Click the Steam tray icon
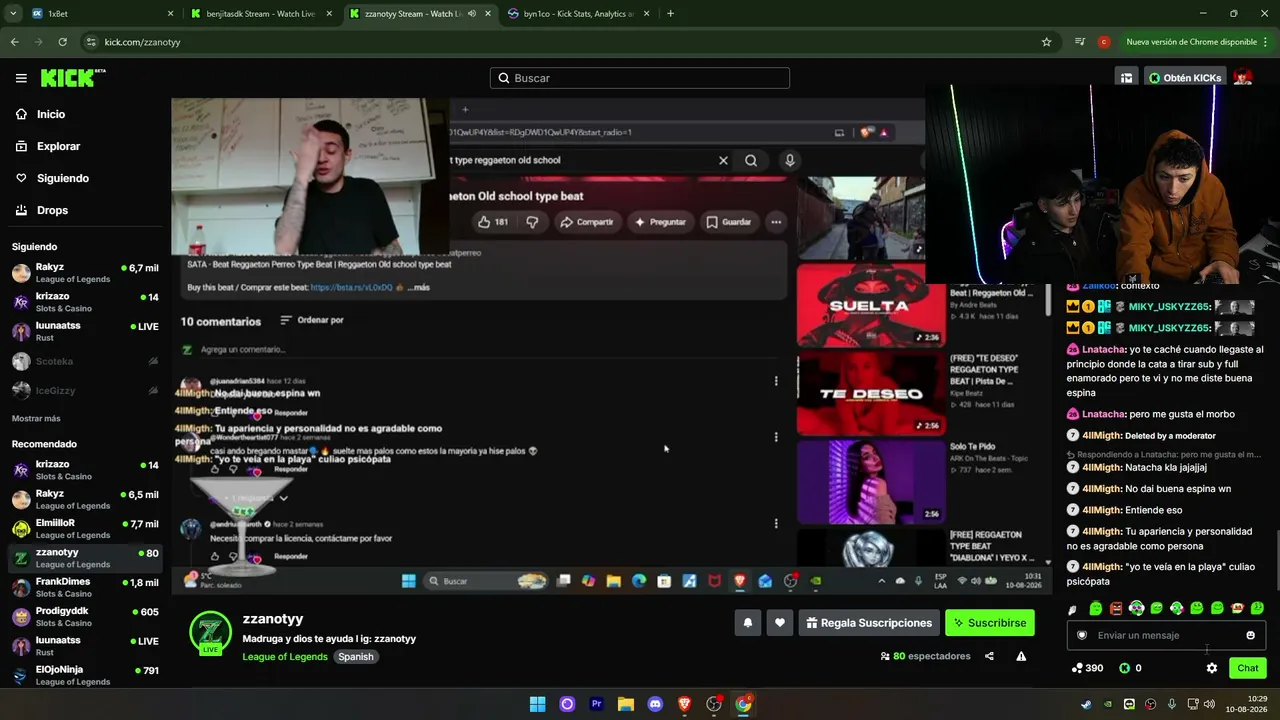1280x720 pixels. coord(1086,704)
